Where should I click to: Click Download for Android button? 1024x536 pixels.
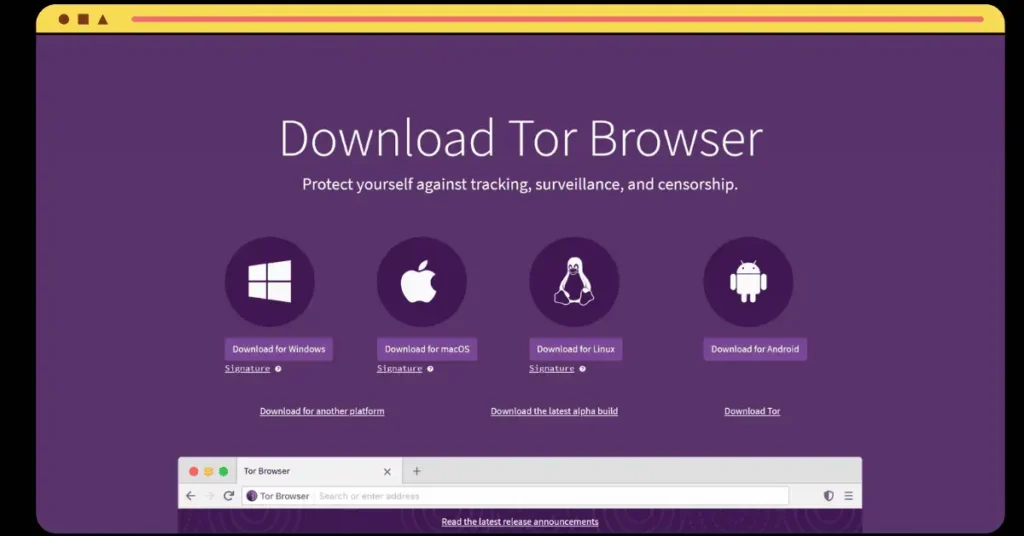[755, 349]
